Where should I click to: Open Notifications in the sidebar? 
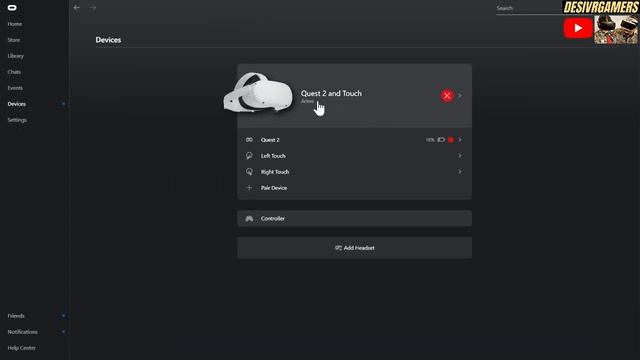[x=22, y=332]
